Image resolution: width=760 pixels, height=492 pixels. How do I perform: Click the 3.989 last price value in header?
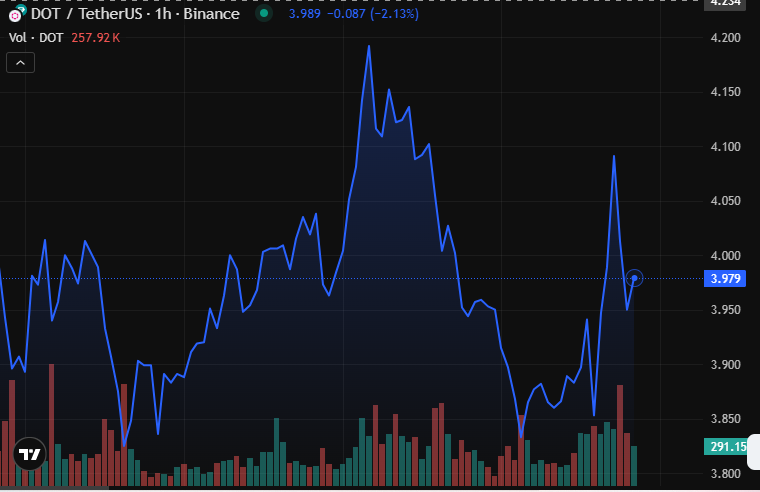304,14
